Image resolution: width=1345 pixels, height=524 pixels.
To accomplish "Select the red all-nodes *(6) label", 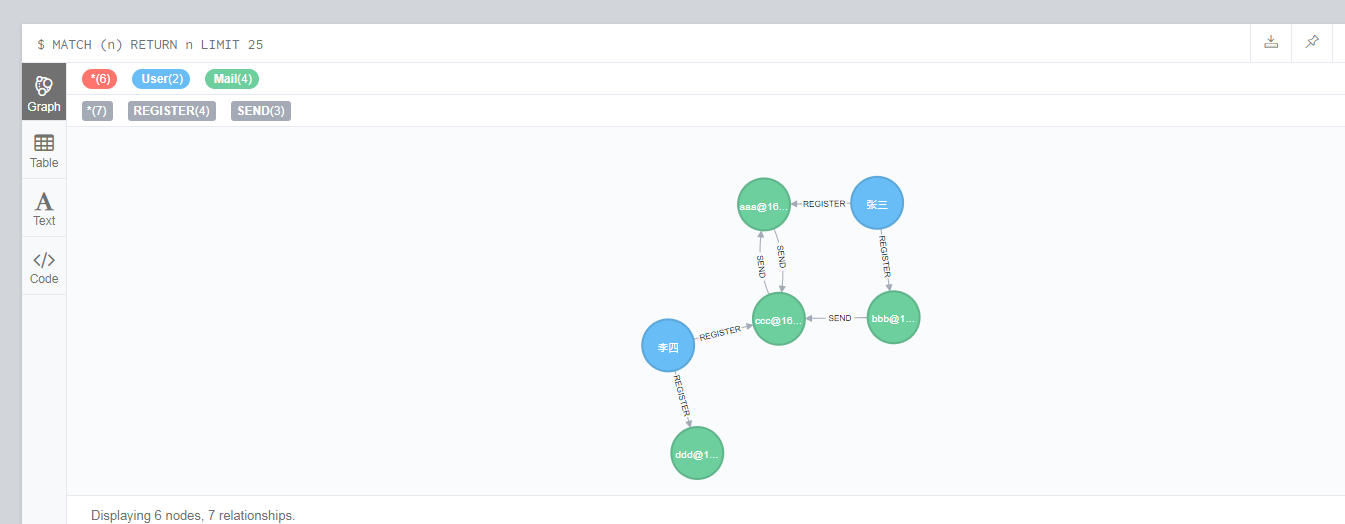I will coord(99,79).
